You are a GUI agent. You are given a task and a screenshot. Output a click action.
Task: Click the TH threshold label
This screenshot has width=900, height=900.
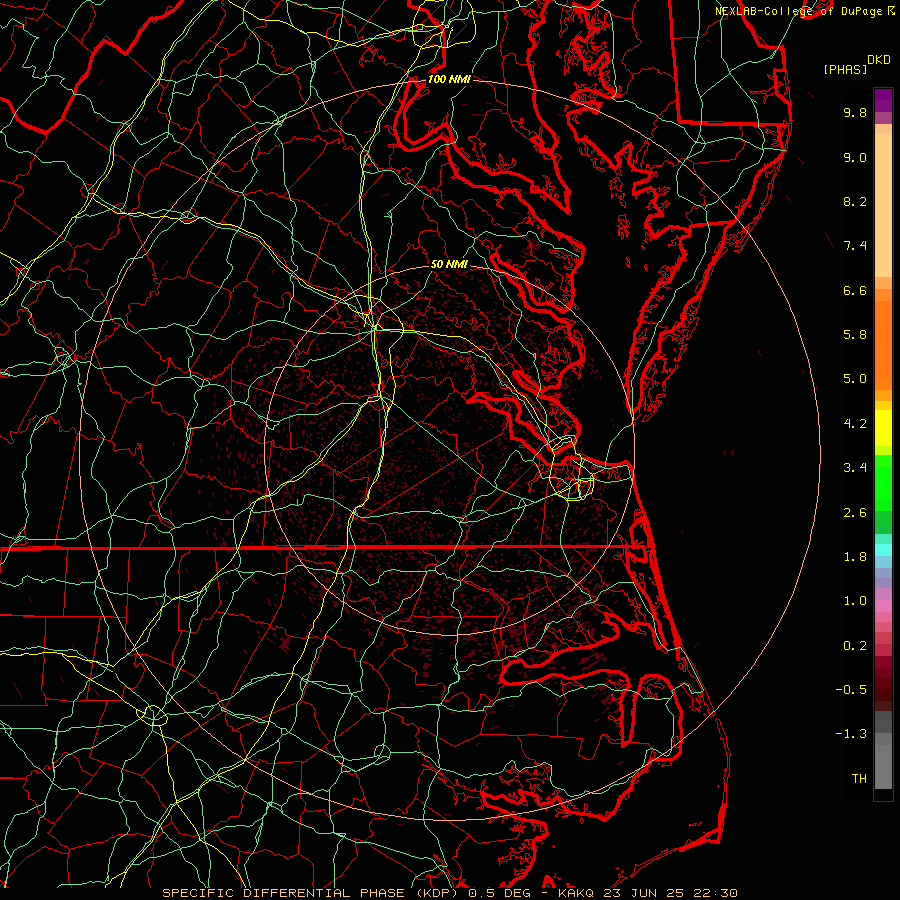coord(859,779)
